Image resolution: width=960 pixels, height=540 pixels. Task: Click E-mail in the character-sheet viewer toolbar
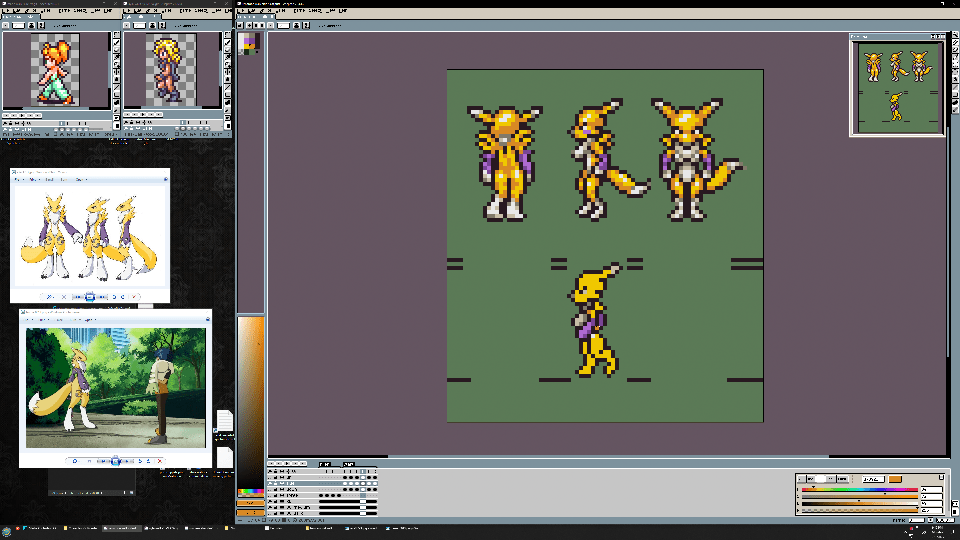pos(51,180)
